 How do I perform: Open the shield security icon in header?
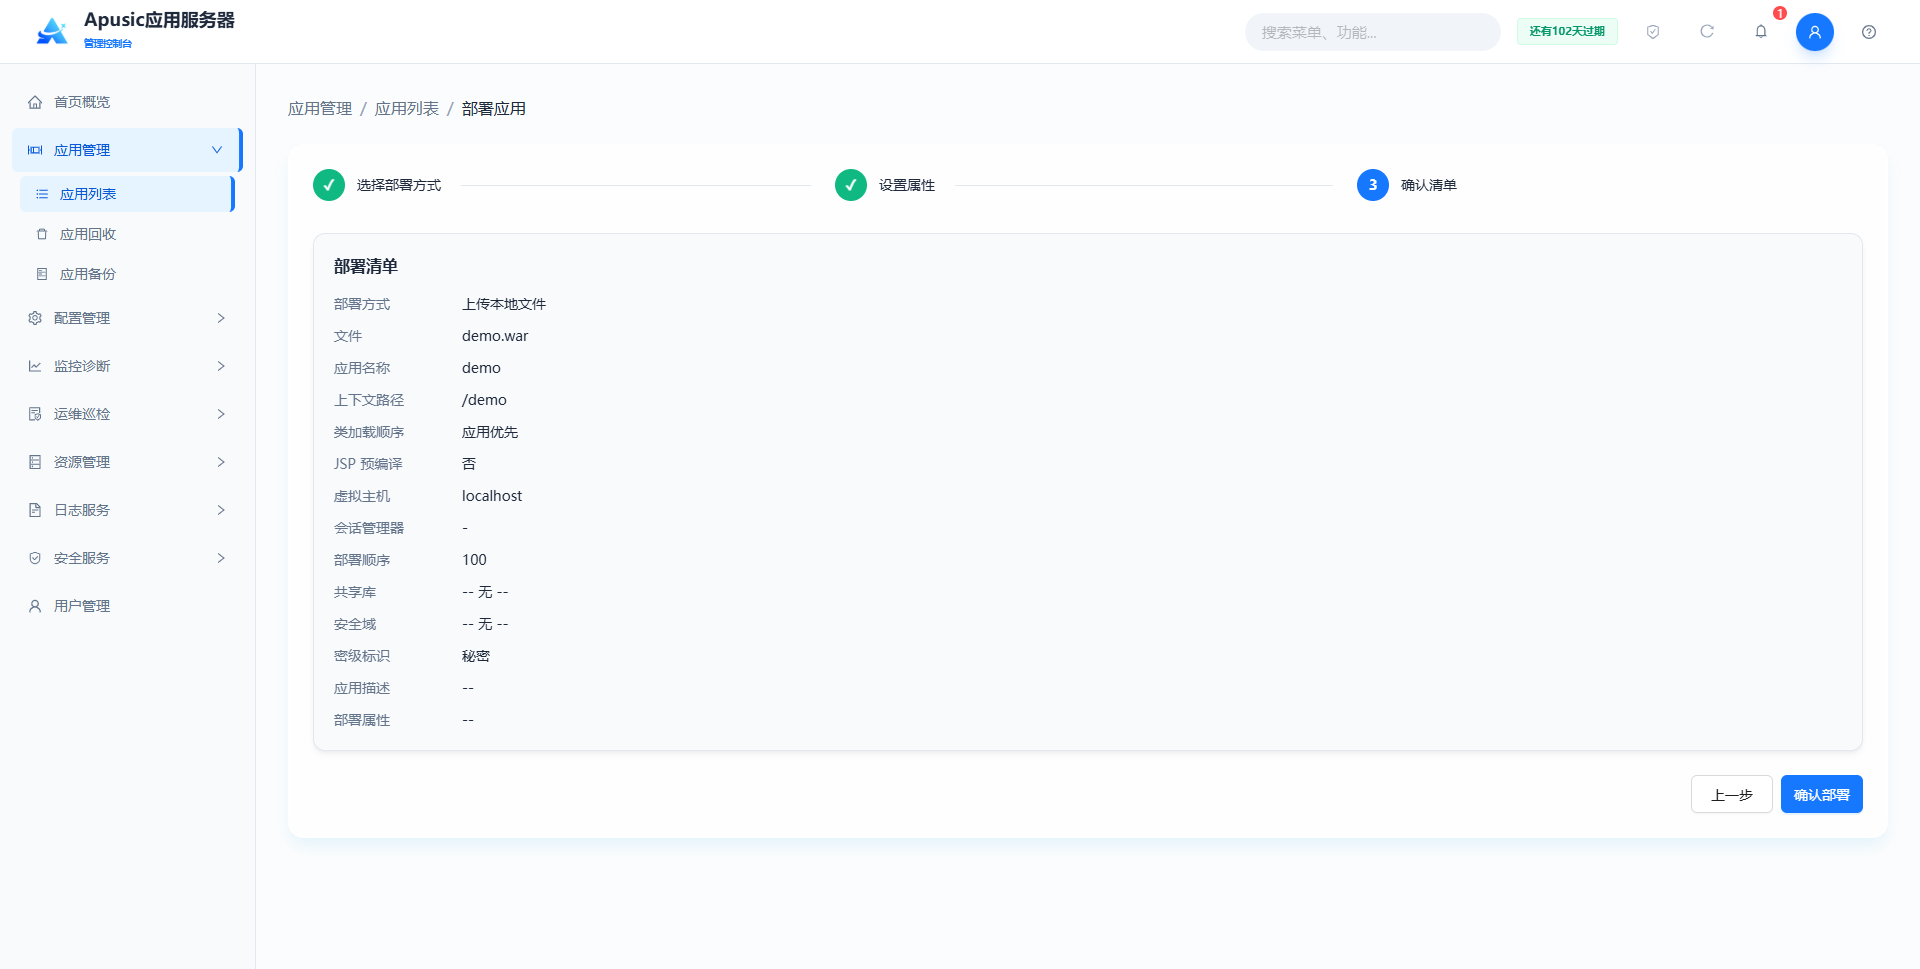[1653, 32]
